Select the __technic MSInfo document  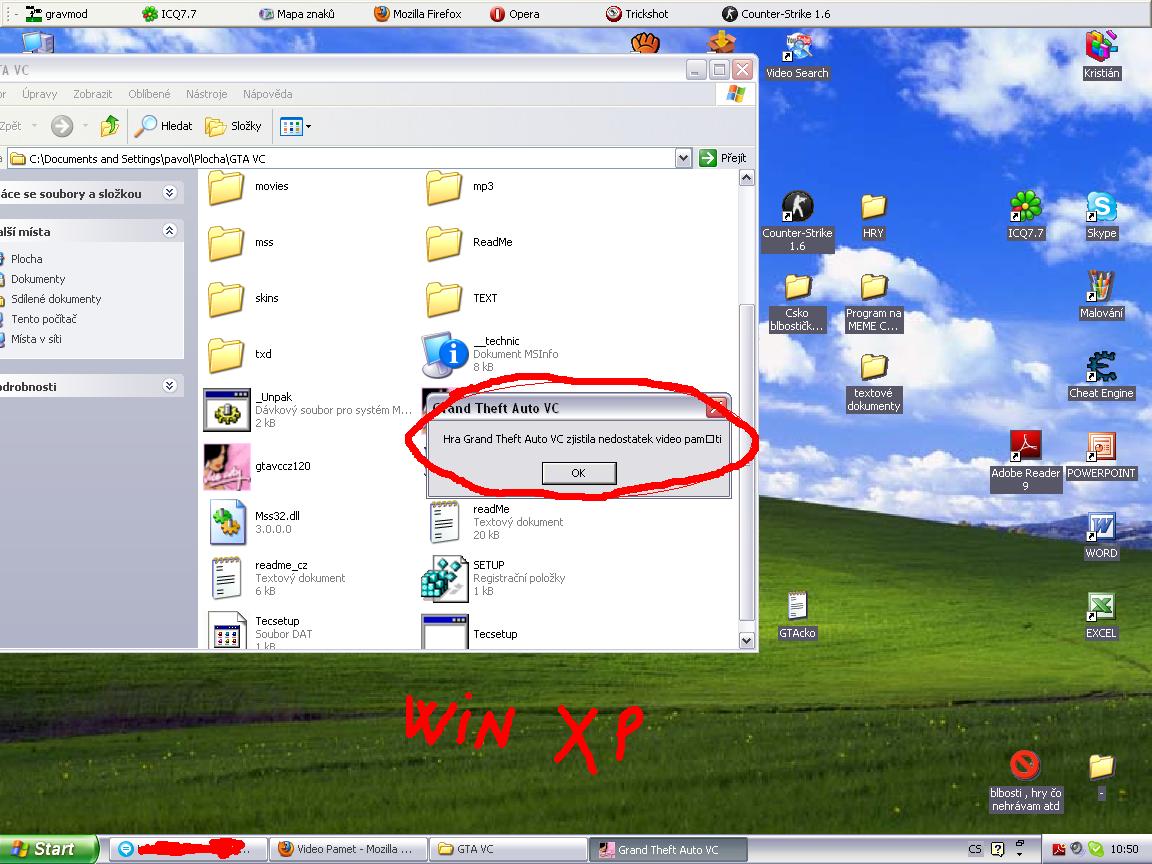(x=490, y=354)
